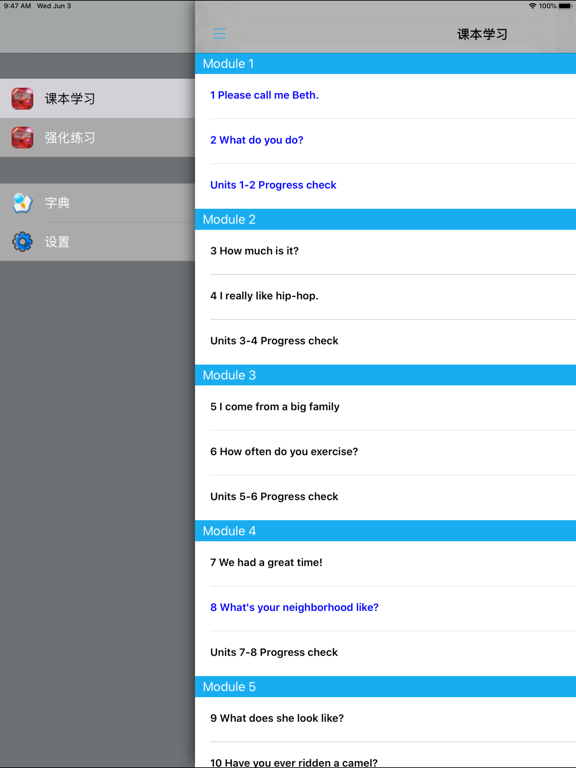Tap the Wi-Fi icon in status bar

click(x=532, y=6)
